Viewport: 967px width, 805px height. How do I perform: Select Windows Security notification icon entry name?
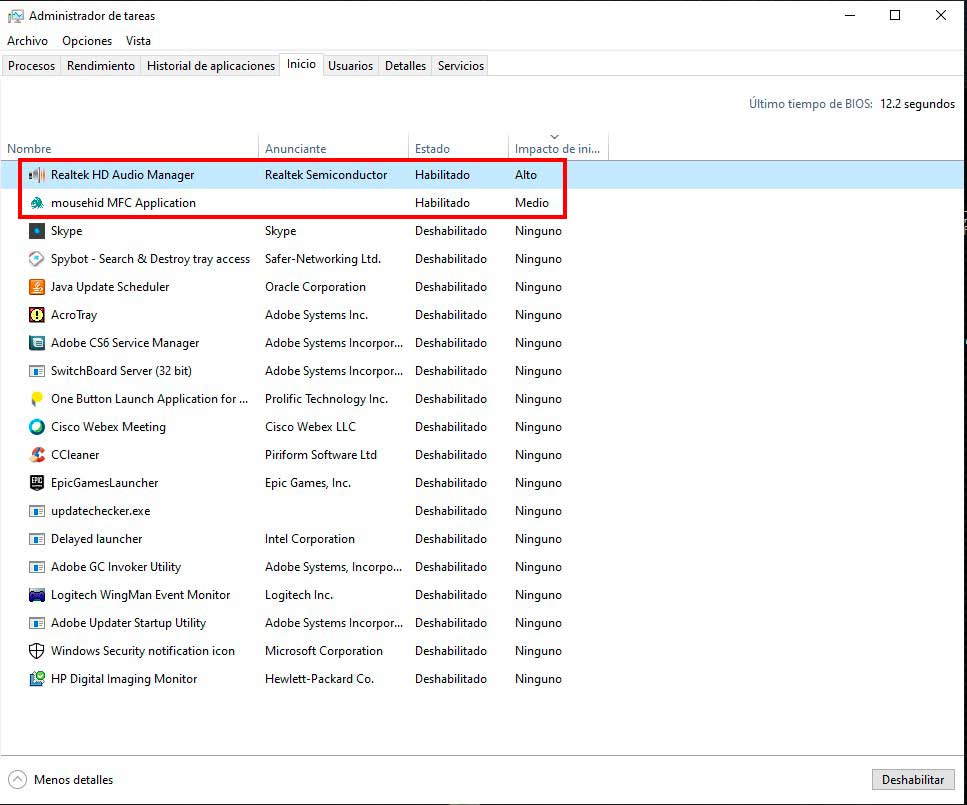coord(143,651)
